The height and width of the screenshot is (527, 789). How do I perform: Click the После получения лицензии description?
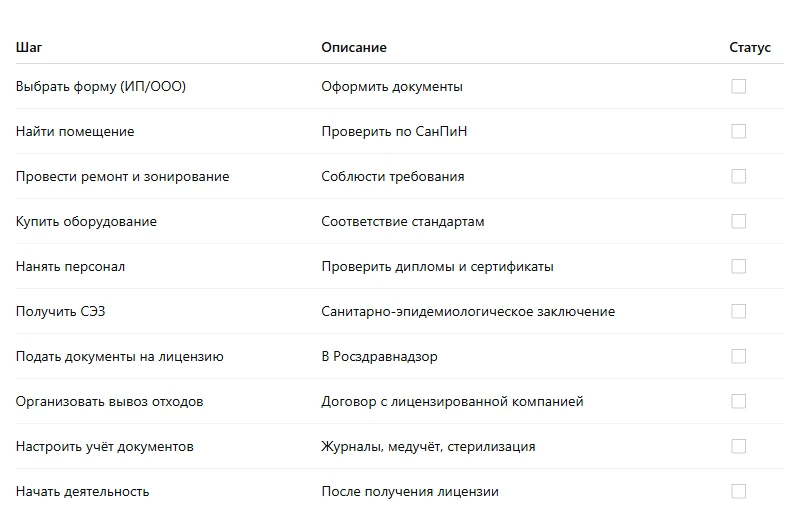410,492
